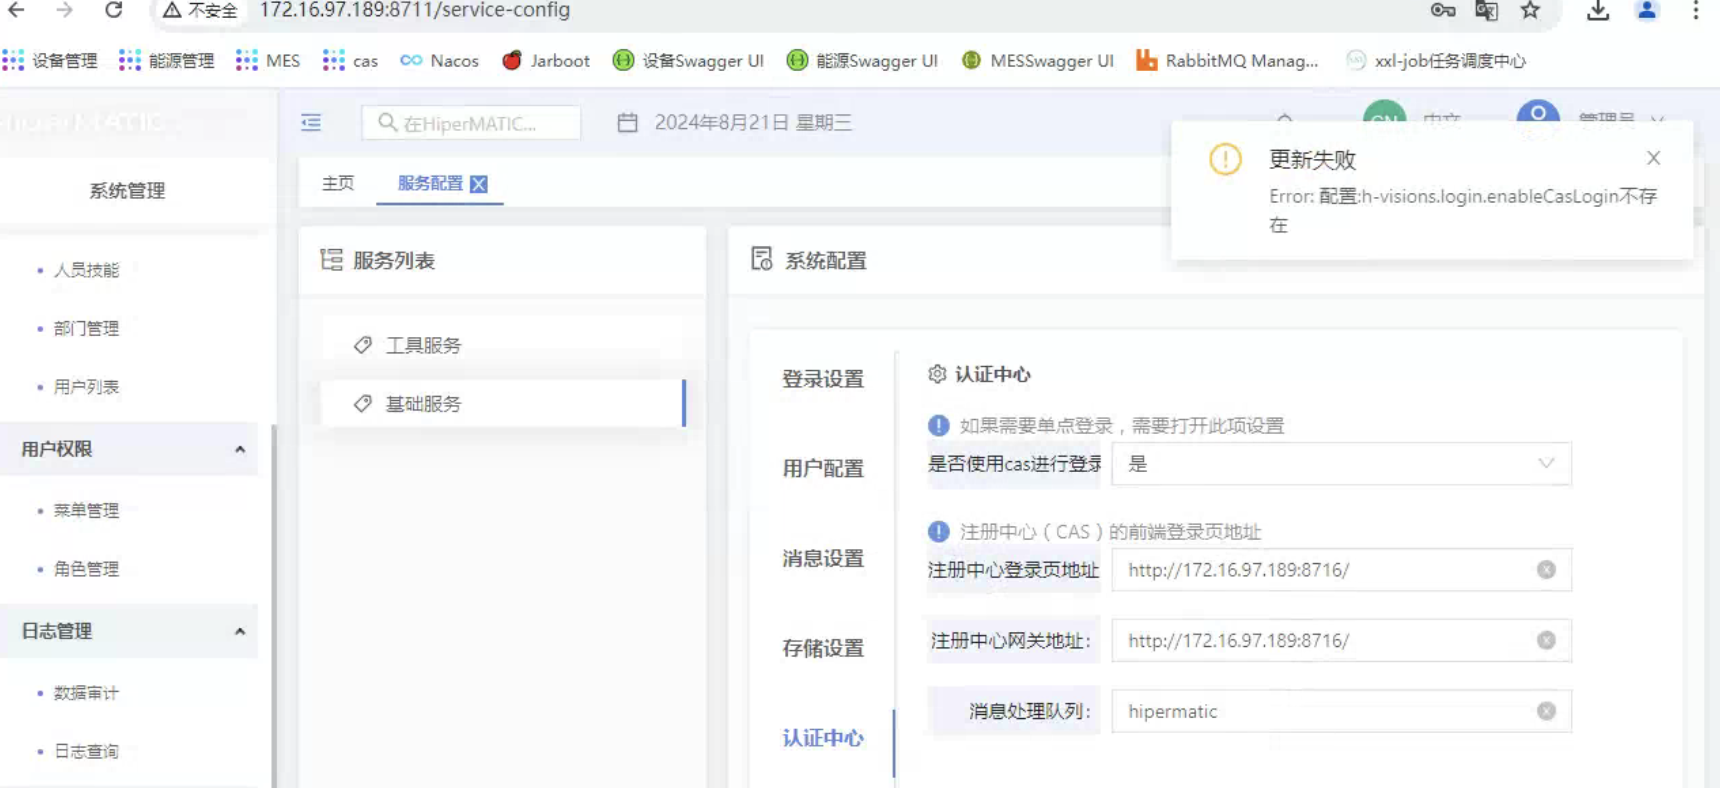This screenshot has height=788, width=1720.
Task: Switch to 登录设置 section
Action: 823,379
